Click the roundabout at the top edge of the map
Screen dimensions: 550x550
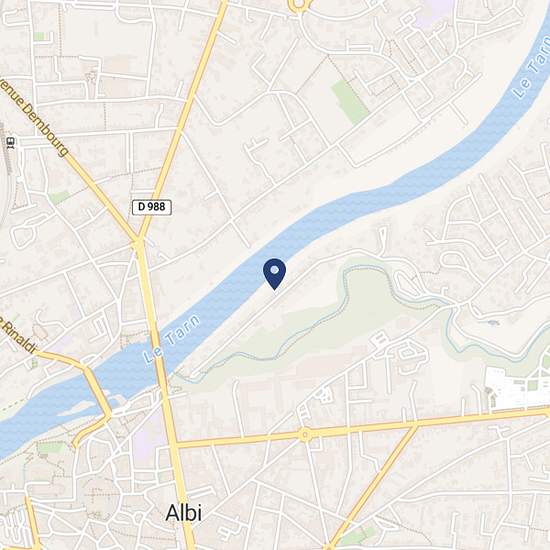[299, 5]
